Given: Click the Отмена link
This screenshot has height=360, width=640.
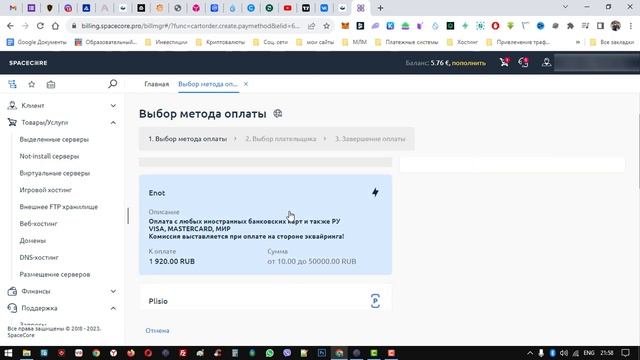Looking at the screenshot, I should [x=157, y=330].
